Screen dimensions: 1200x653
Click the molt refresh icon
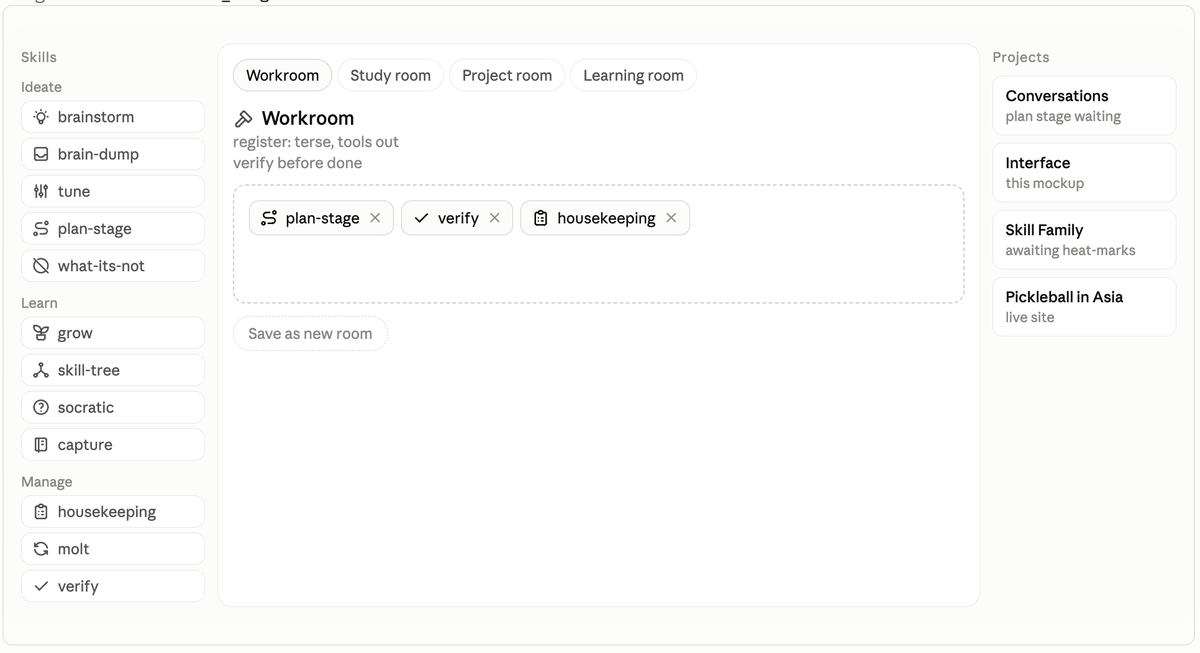[x=41, y=549]
